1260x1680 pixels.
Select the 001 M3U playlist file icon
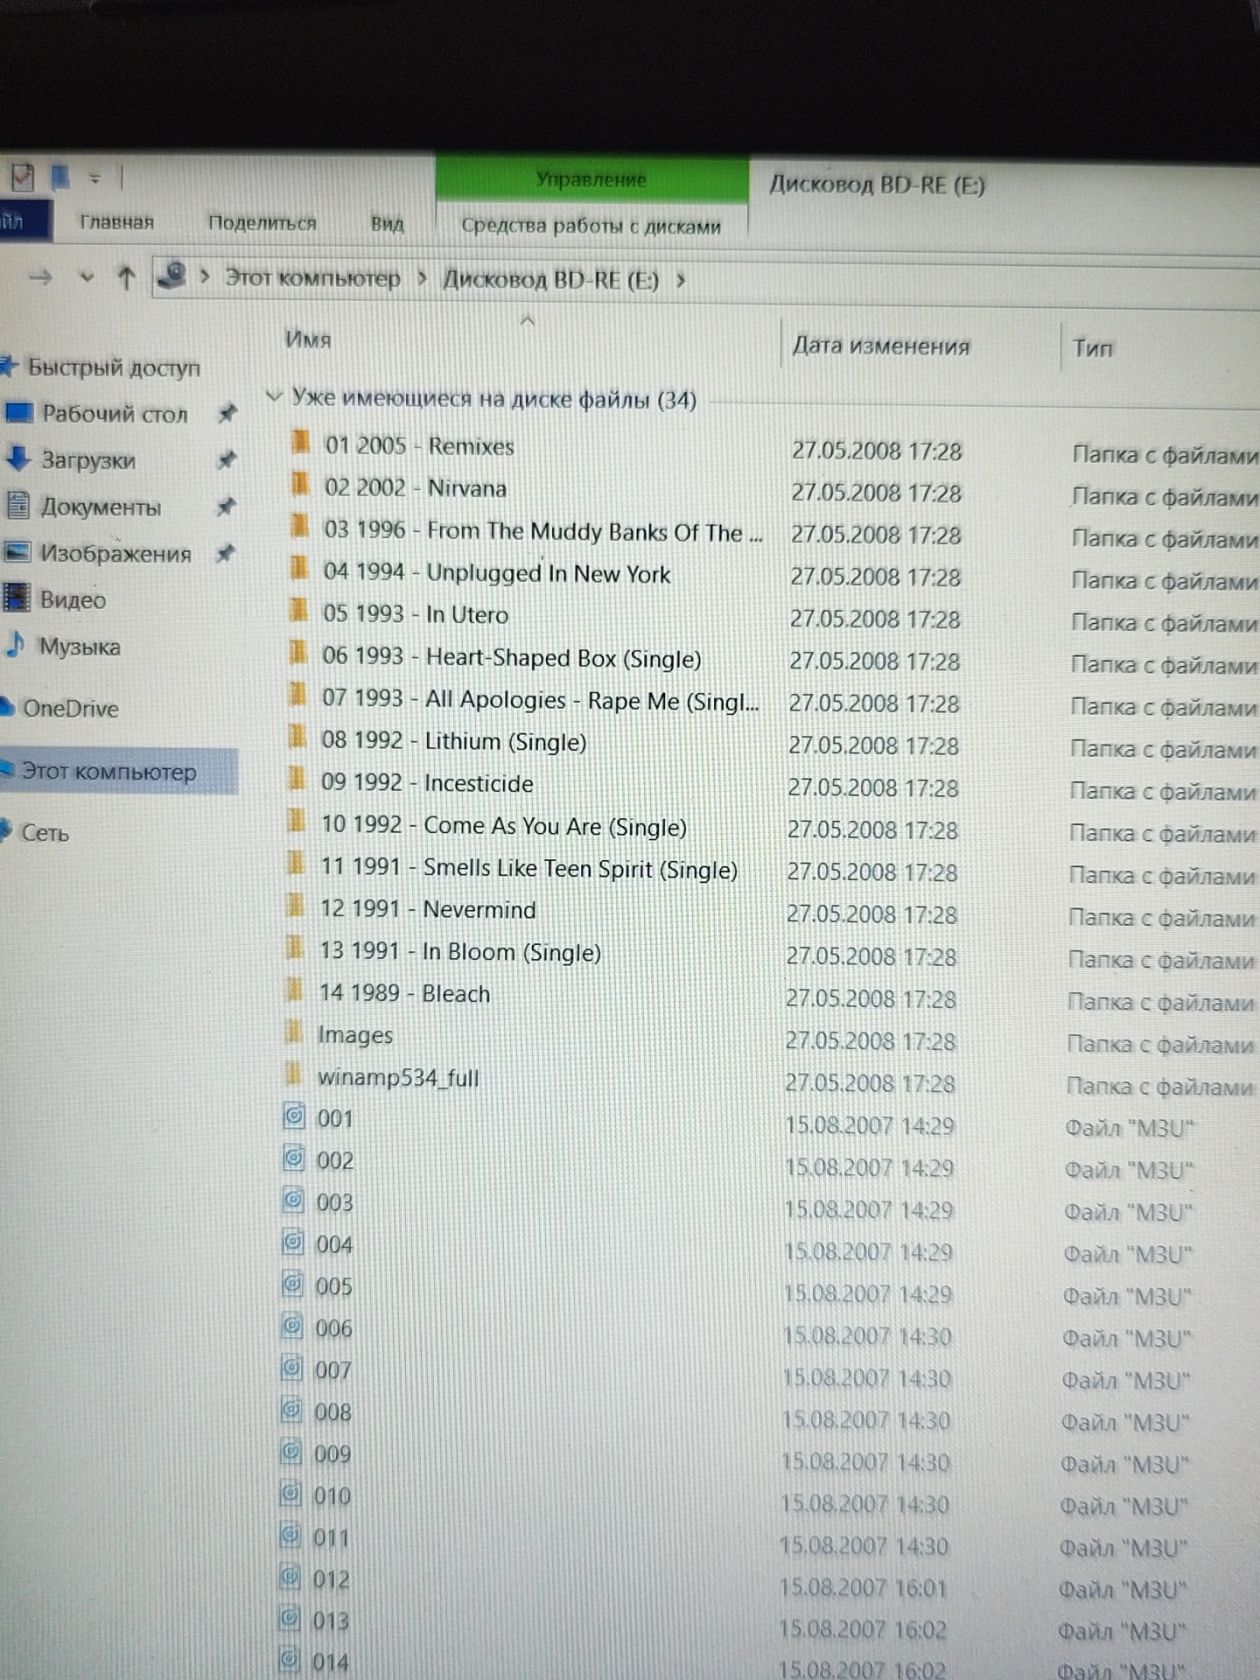pos(293,1116)
